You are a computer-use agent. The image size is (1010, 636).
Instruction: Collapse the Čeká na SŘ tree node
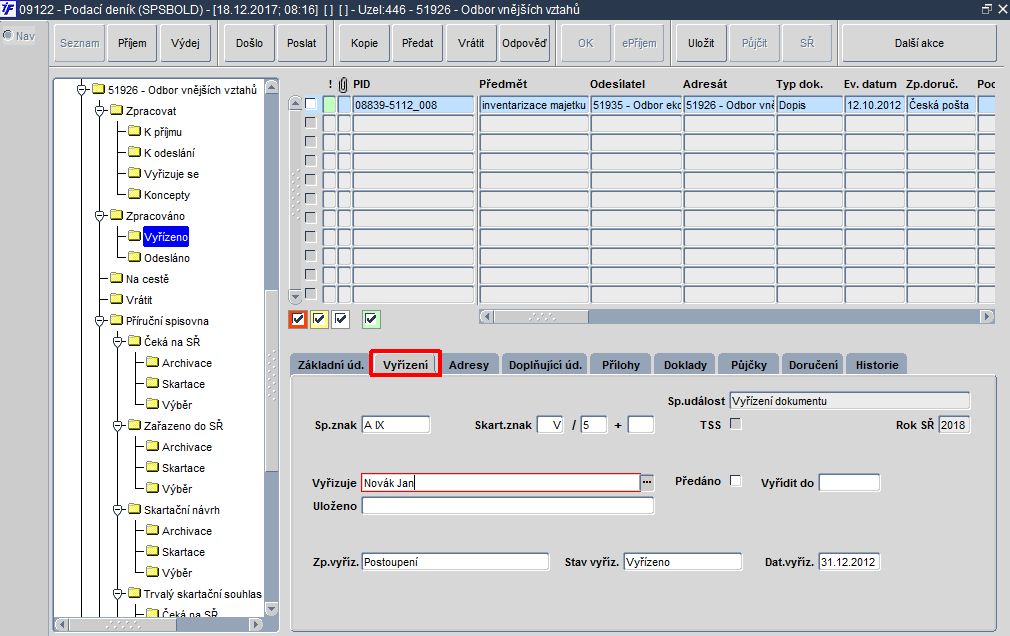click(118, 342)
